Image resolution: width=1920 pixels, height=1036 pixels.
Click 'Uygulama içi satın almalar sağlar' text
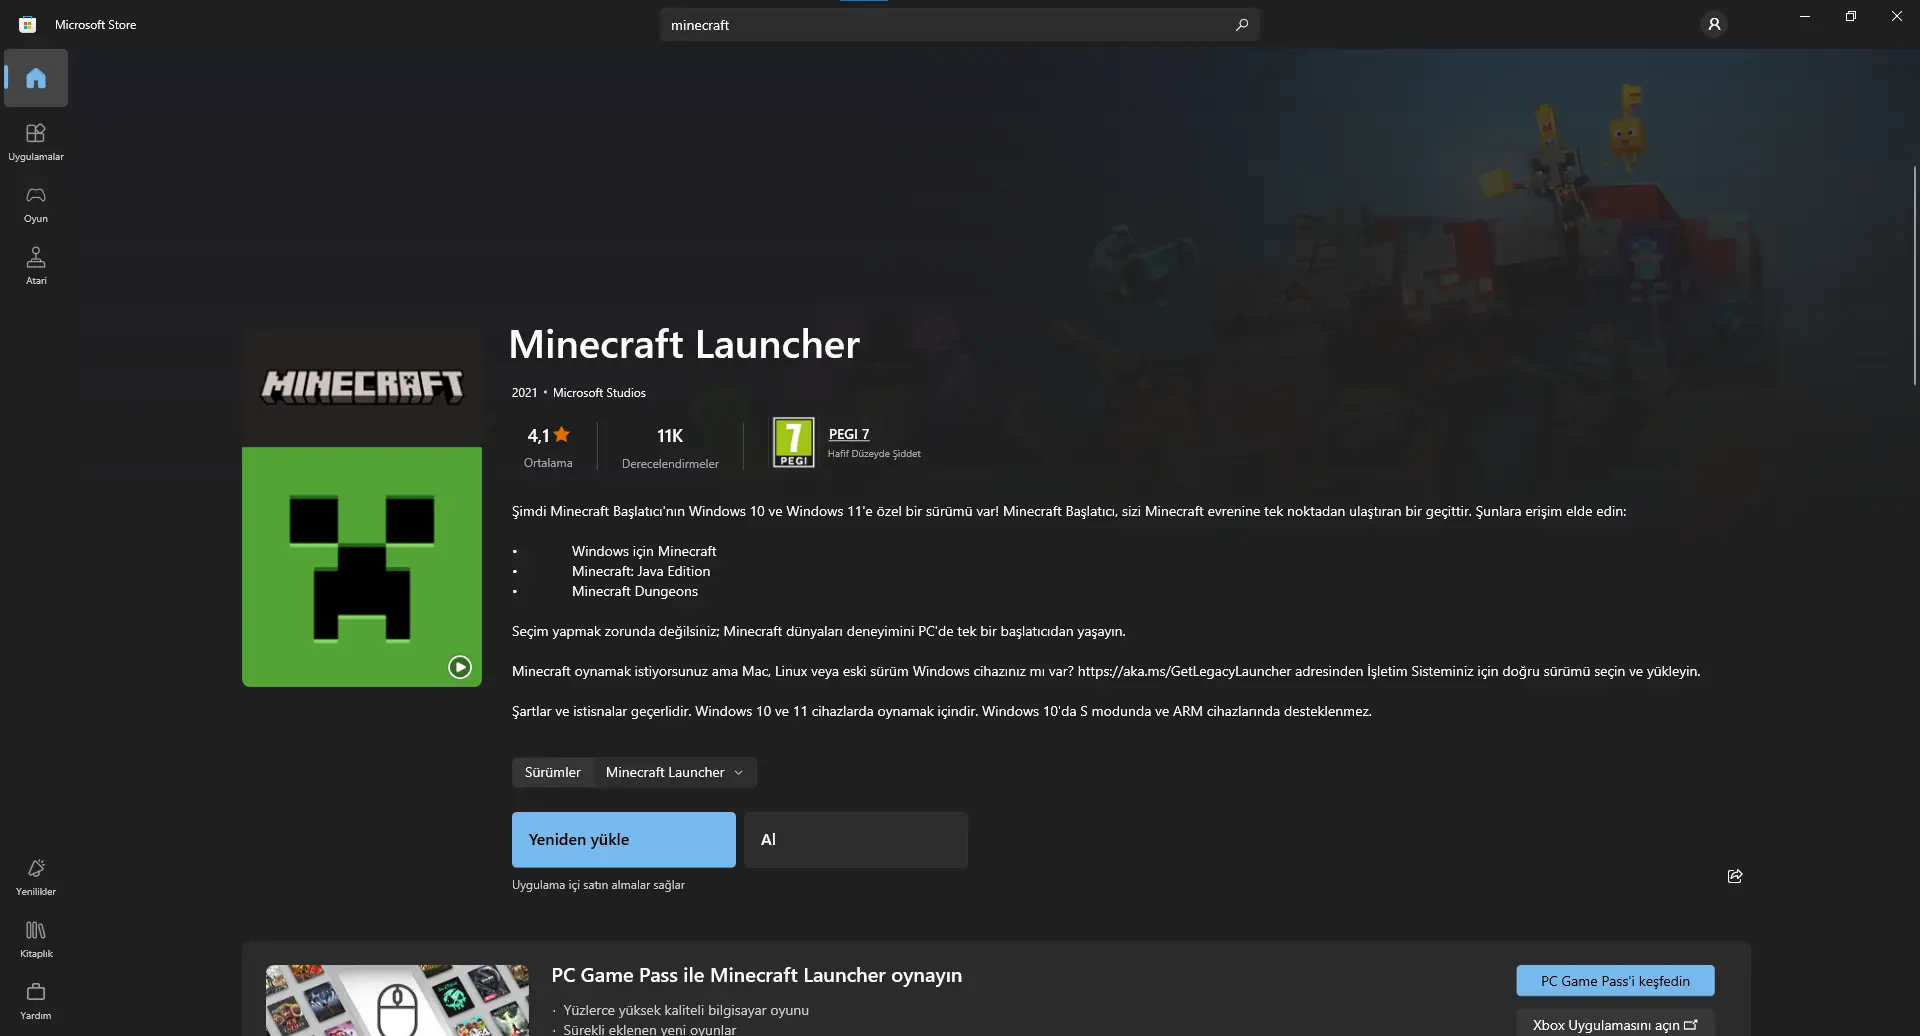pyautogui.click(x=598, y=885)
